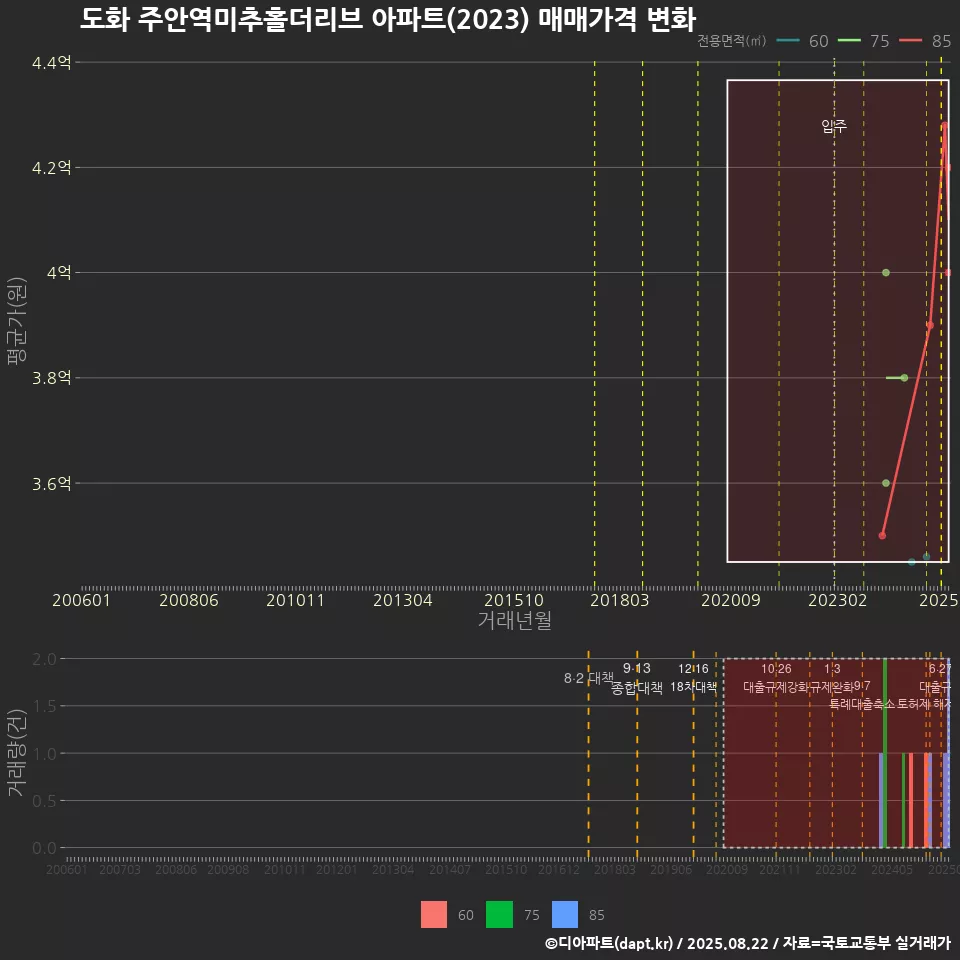Select the red 85-line point just below 4억
Image resolution: width=960 pixels, height=960 pixels.
[930, 325]
